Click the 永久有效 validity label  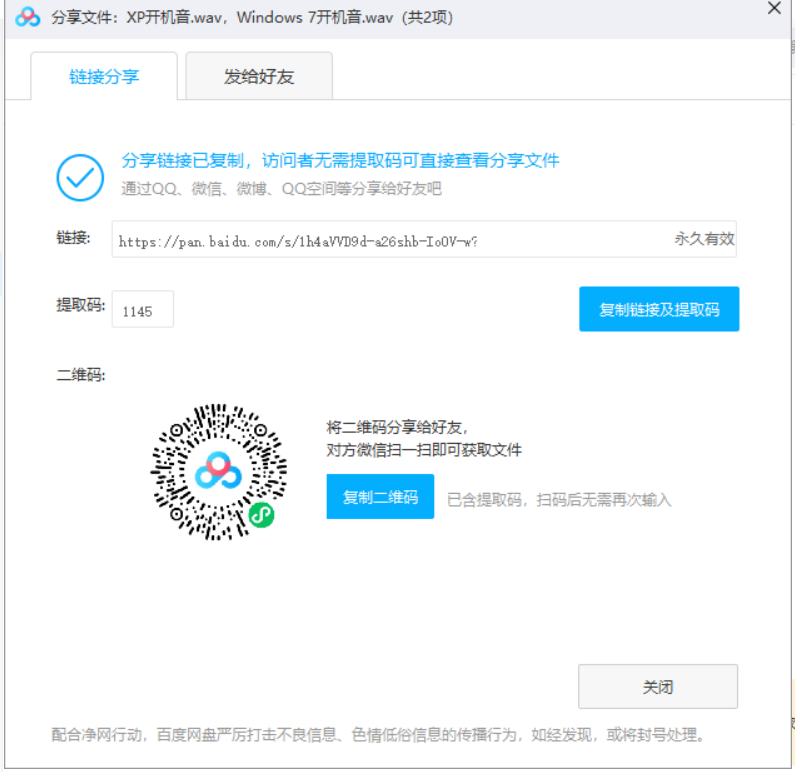pyautogui.click(x=704, y=239)
